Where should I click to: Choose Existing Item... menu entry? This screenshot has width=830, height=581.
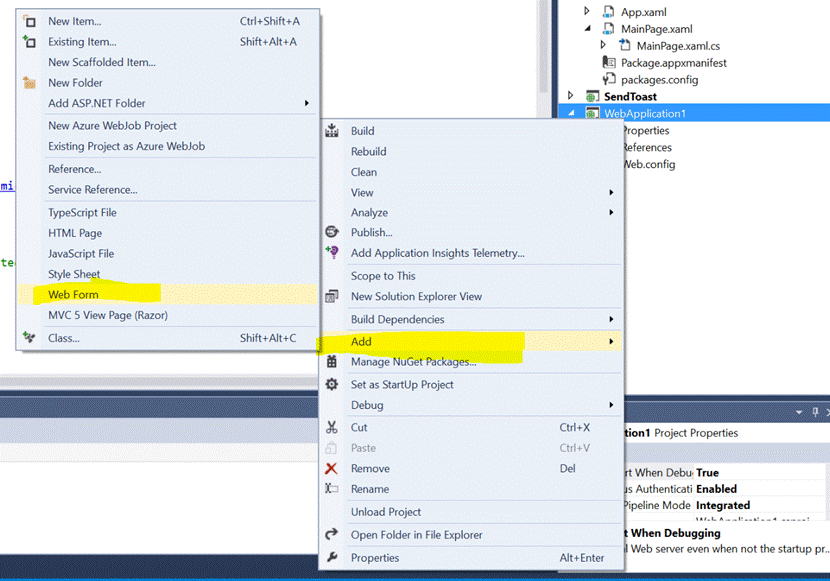point(168,42)
